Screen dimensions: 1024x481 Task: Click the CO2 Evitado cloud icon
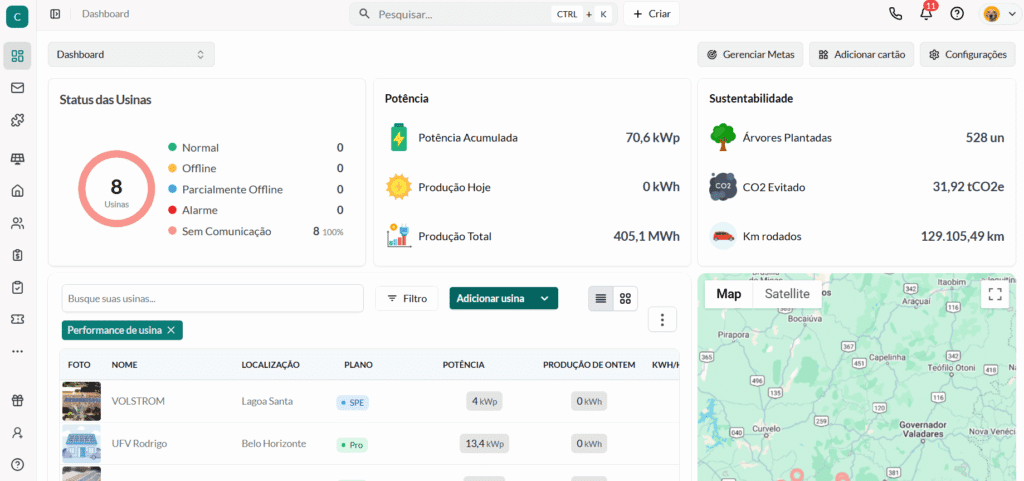point(722,187)
